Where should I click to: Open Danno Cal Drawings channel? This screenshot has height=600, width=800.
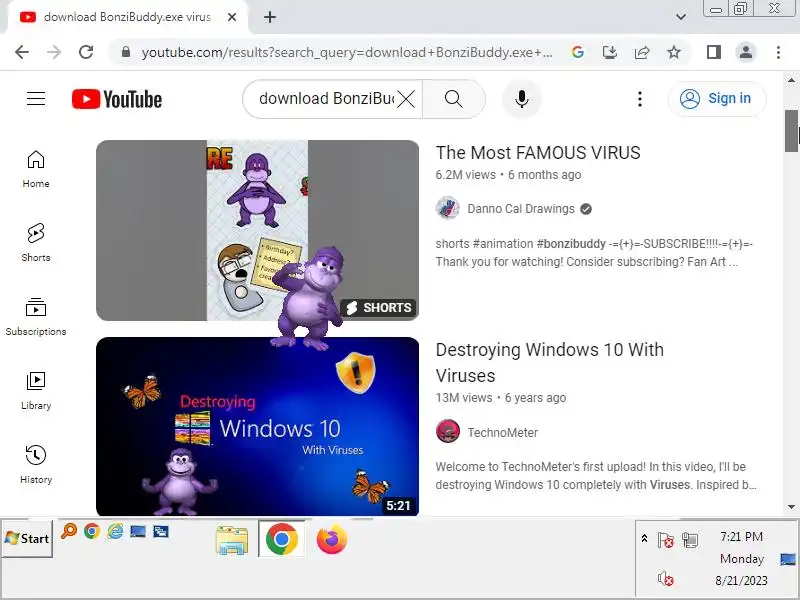(521, 209)
